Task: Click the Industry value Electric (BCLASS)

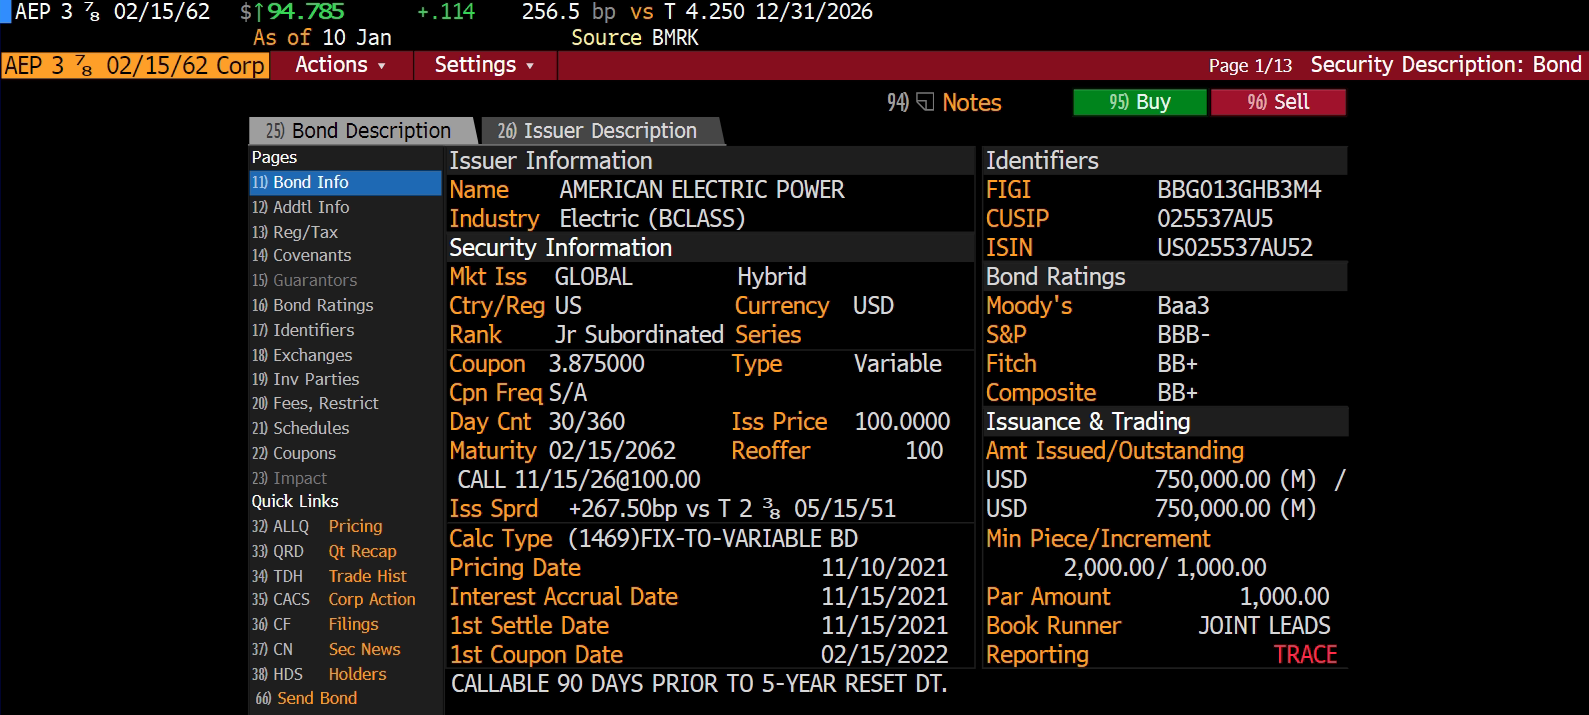Action: click(652, 218)
